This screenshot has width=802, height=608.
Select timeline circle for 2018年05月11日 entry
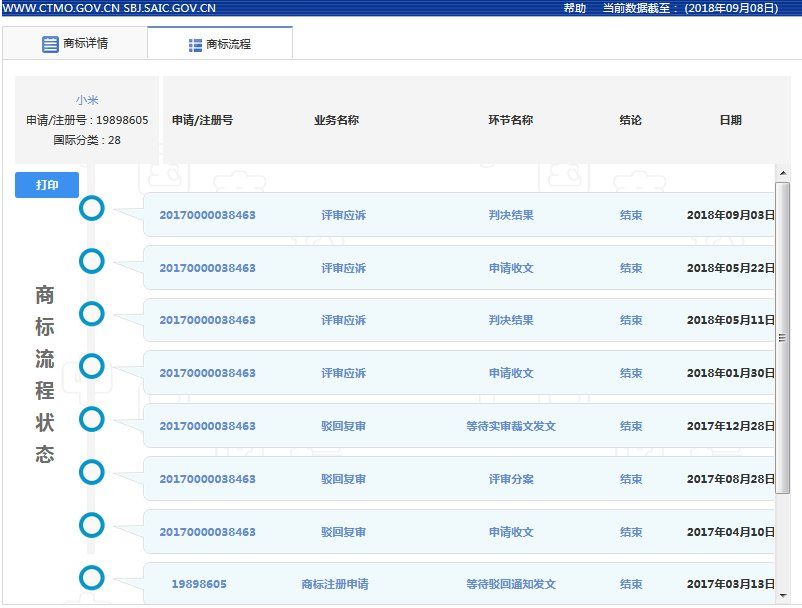(92, 314)
